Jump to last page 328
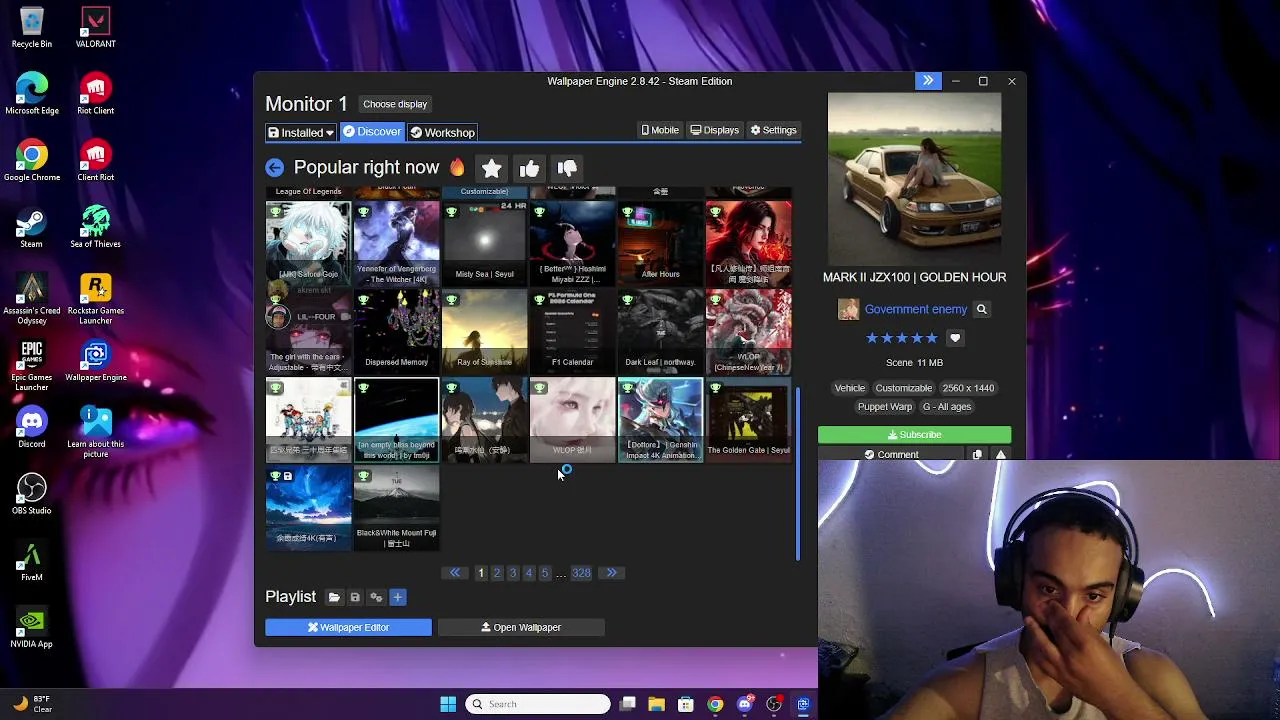 [x=581, y=573]
